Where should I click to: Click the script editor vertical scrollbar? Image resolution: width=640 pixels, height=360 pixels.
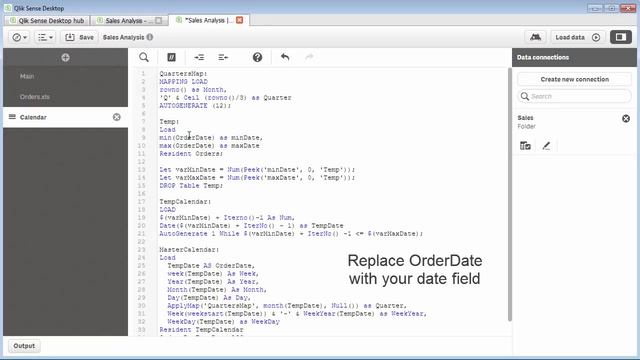click(509, 195)
